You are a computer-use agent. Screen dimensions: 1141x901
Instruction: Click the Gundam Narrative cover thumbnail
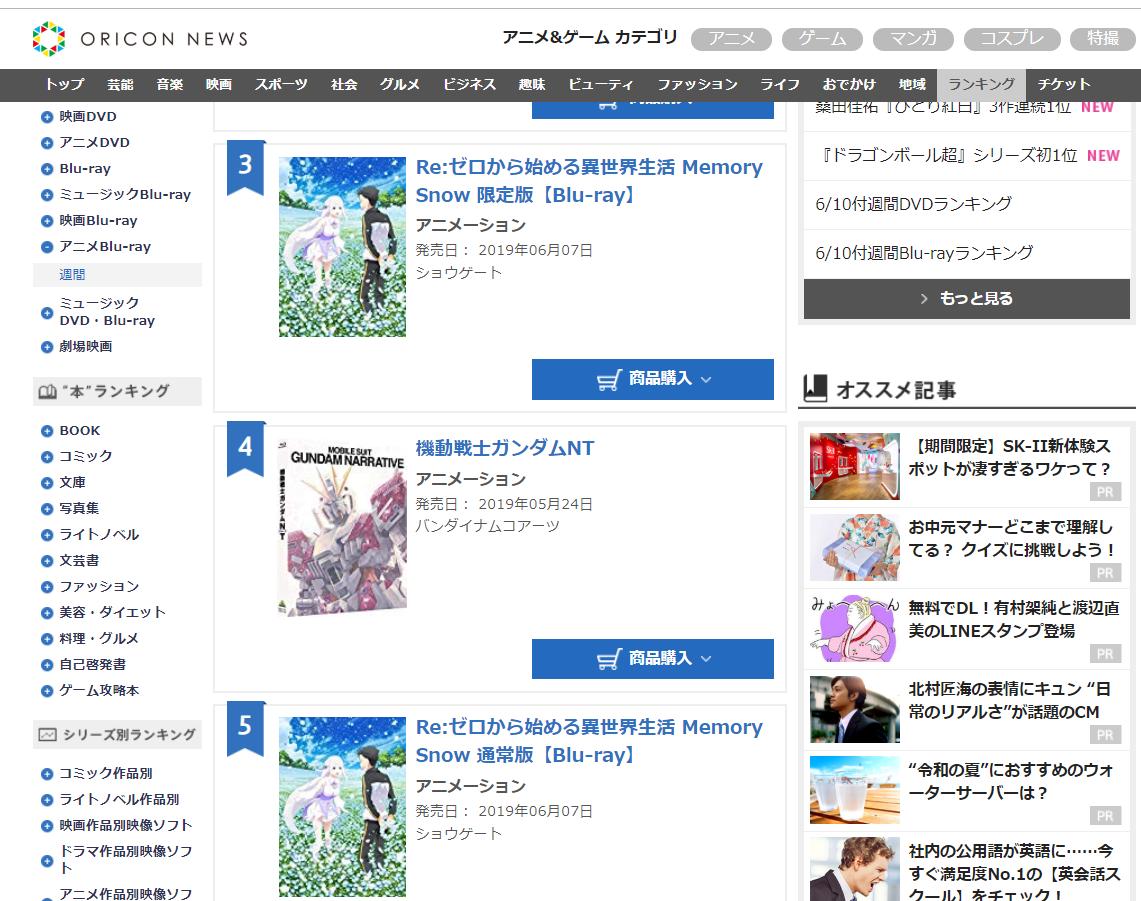(342, 528)
